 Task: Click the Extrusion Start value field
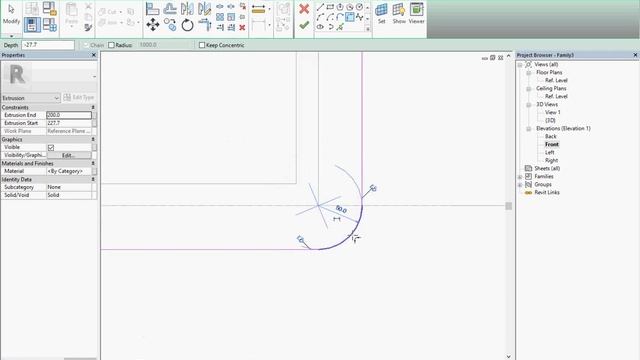tap(69, 123)
